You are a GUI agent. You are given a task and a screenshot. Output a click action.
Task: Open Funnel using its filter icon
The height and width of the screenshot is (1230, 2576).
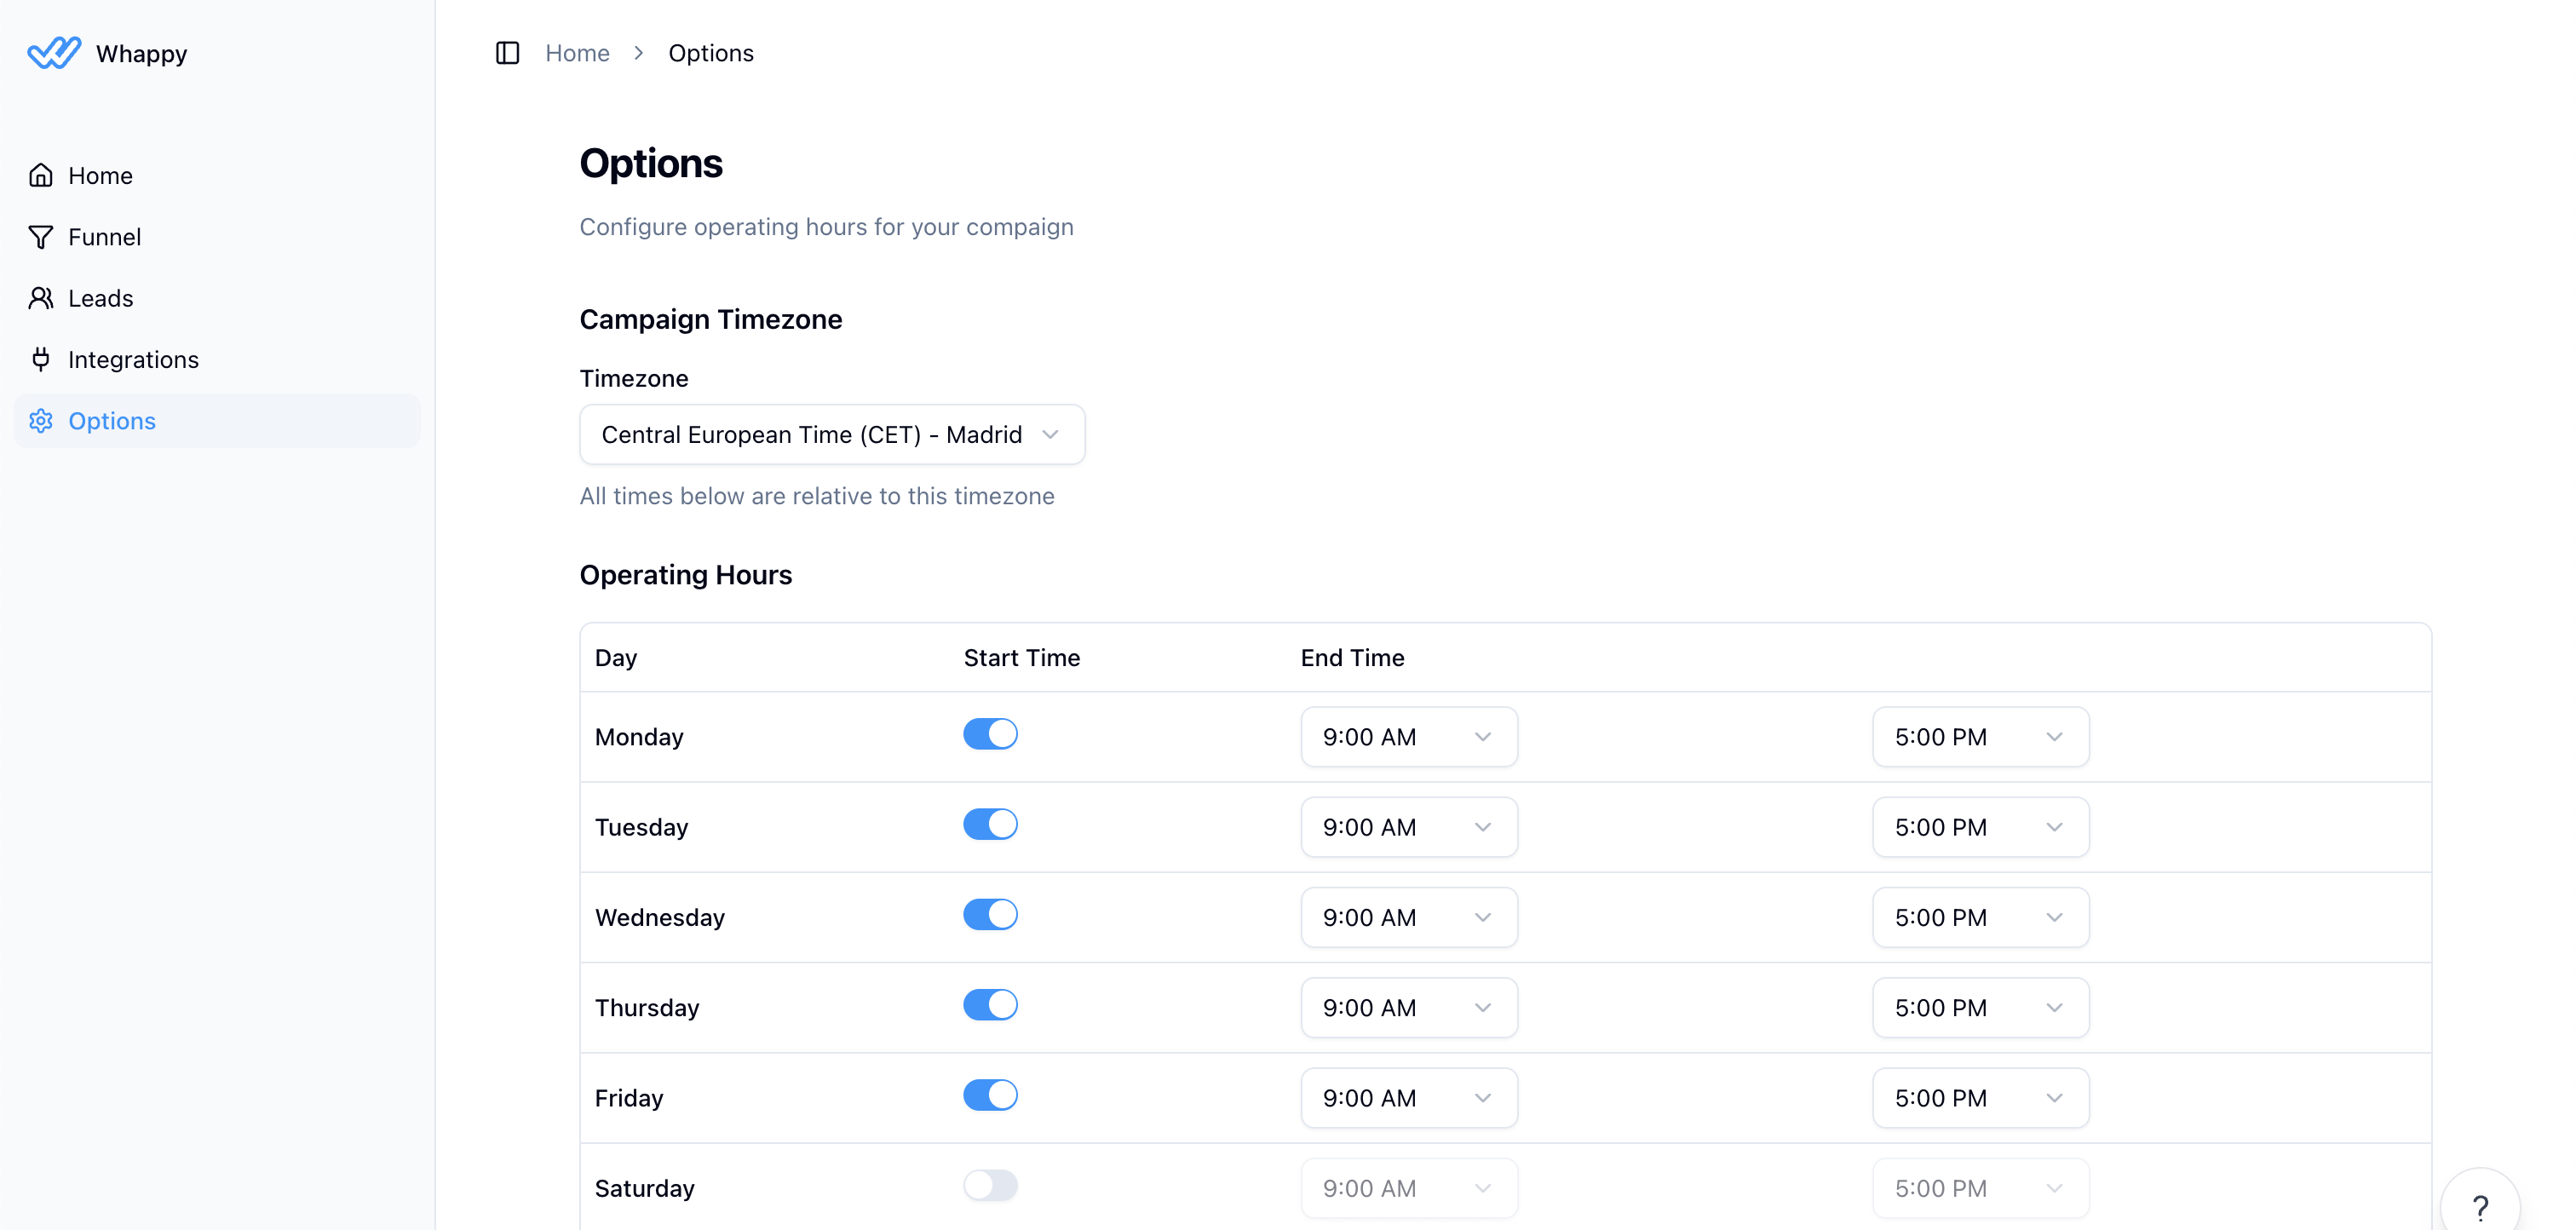pos(41,236)
